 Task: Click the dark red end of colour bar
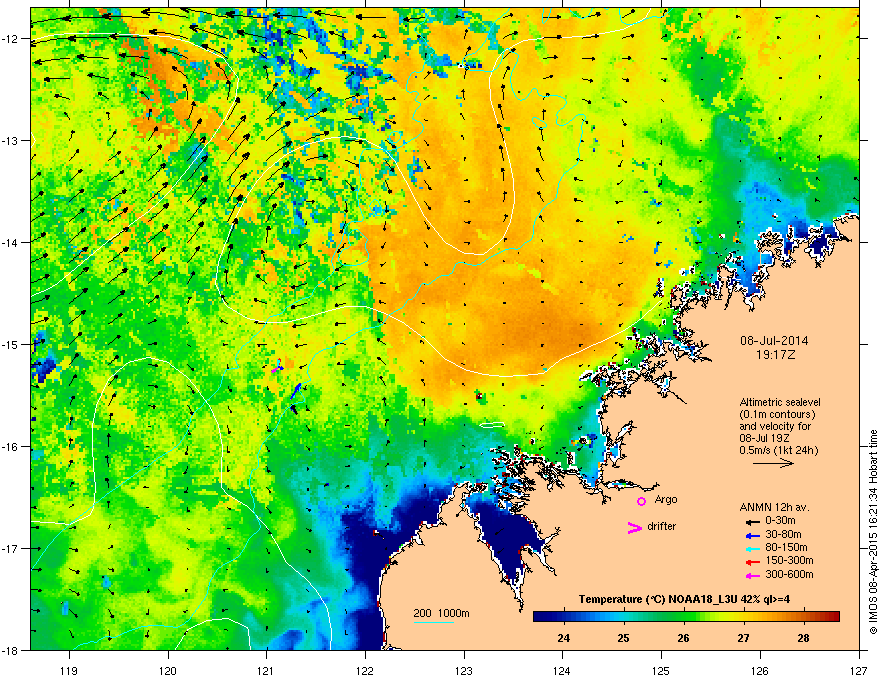834,617
